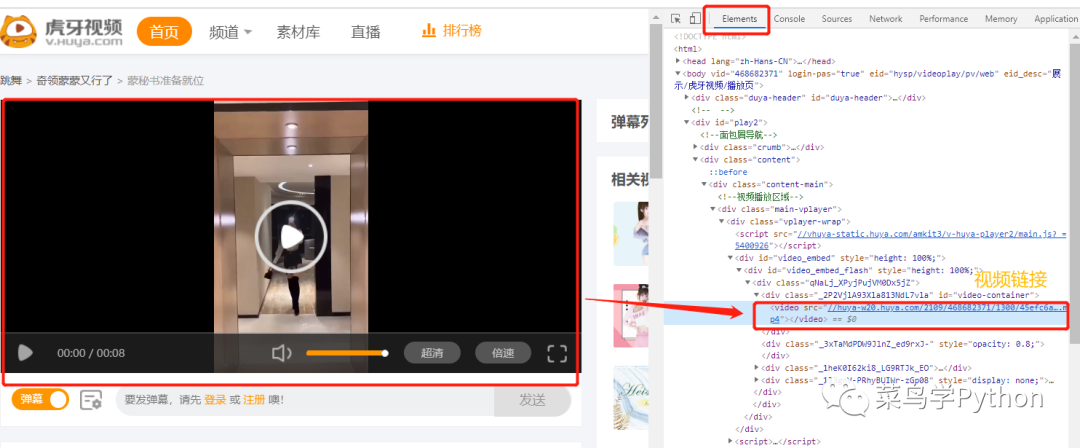Viewport: 1080px width, 448px height.
Task: Expand the duya-header div node
Action: click(687, 97)
